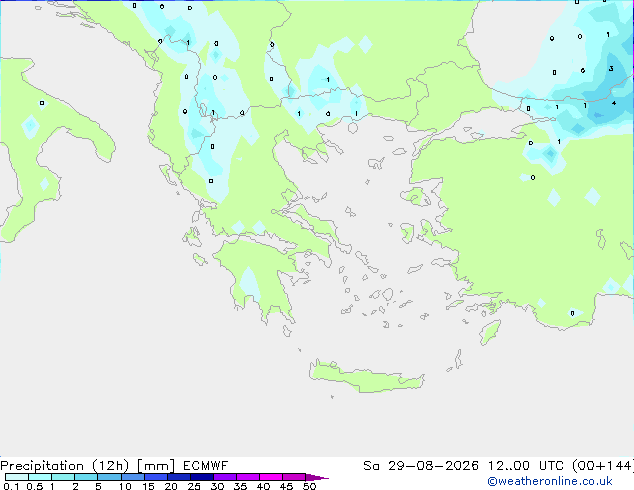This screenshot has height=490, width=634.
Task: Pick the legend swatch between 20 and 25
Action: click(178, 477)
